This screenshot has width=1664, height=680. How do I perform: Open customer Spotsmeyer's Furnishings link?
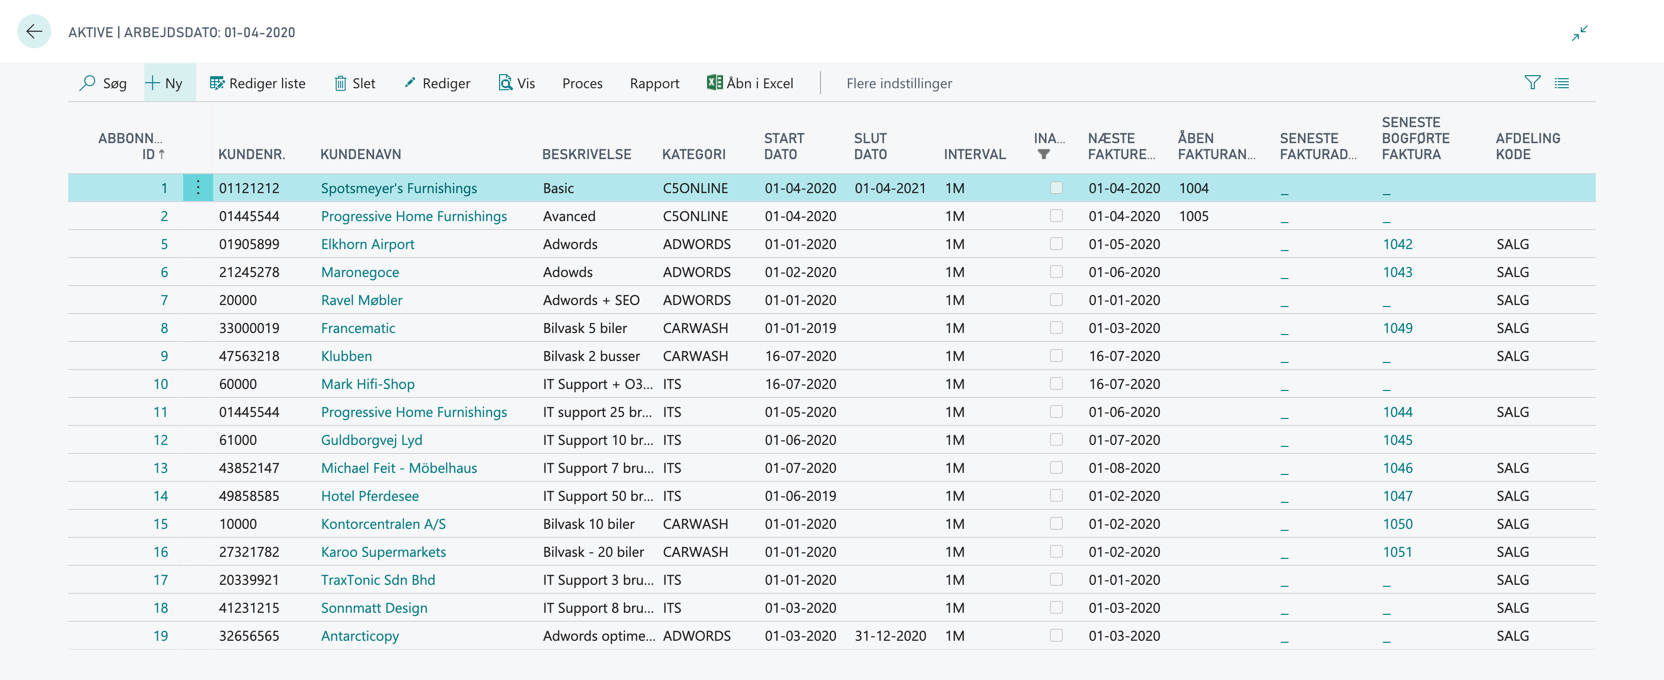(x=399, y=188)
